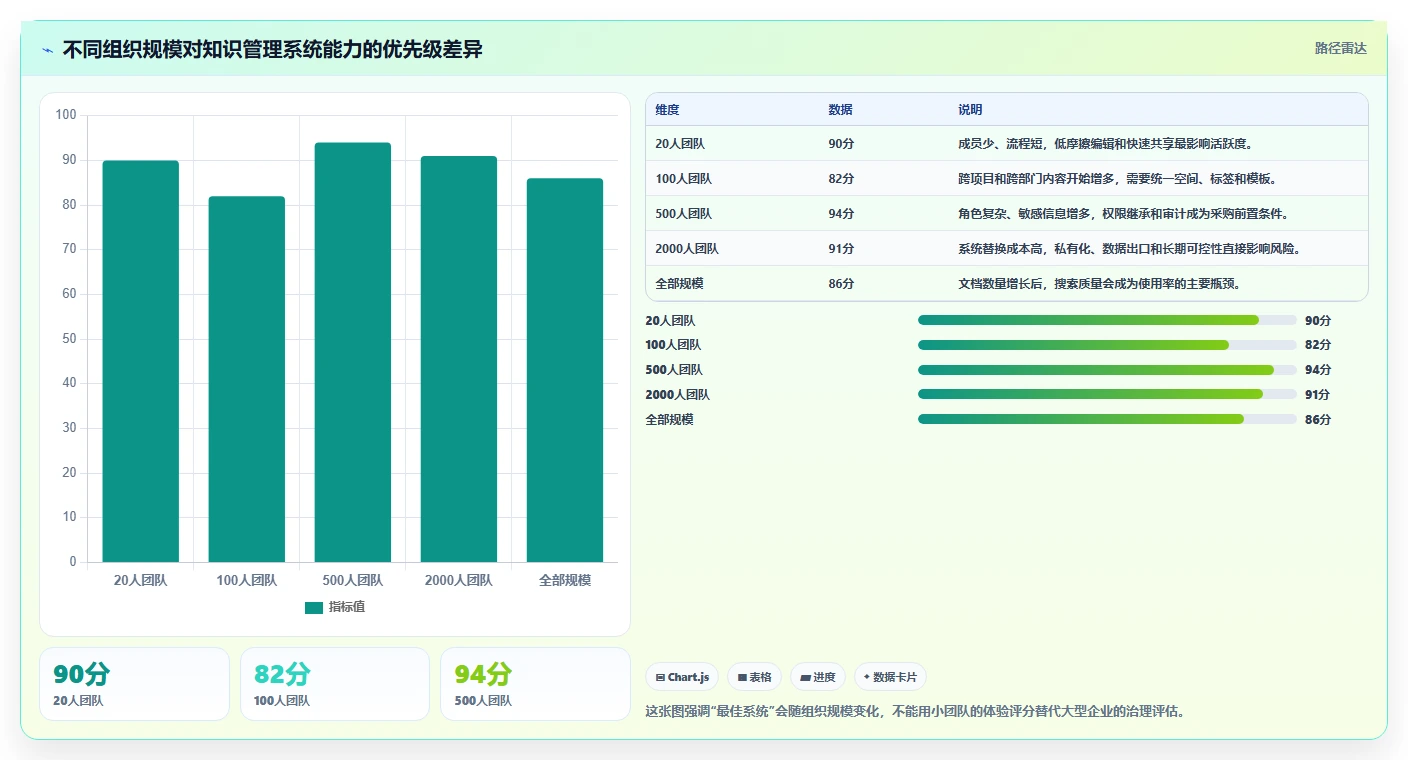Viewport: 1408px width, 760px height.
Task: Click the 权限继承和审计 description text
Action: (1123, 214)
